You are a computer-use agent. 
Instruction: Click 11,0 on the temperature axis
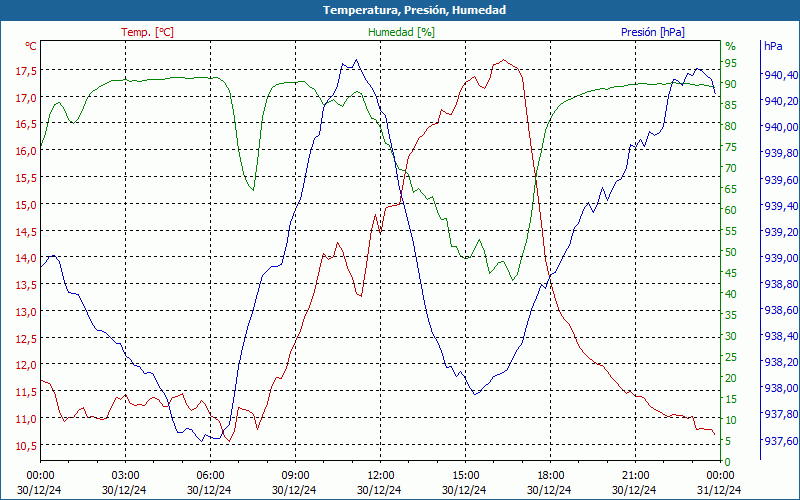point(26,419)
